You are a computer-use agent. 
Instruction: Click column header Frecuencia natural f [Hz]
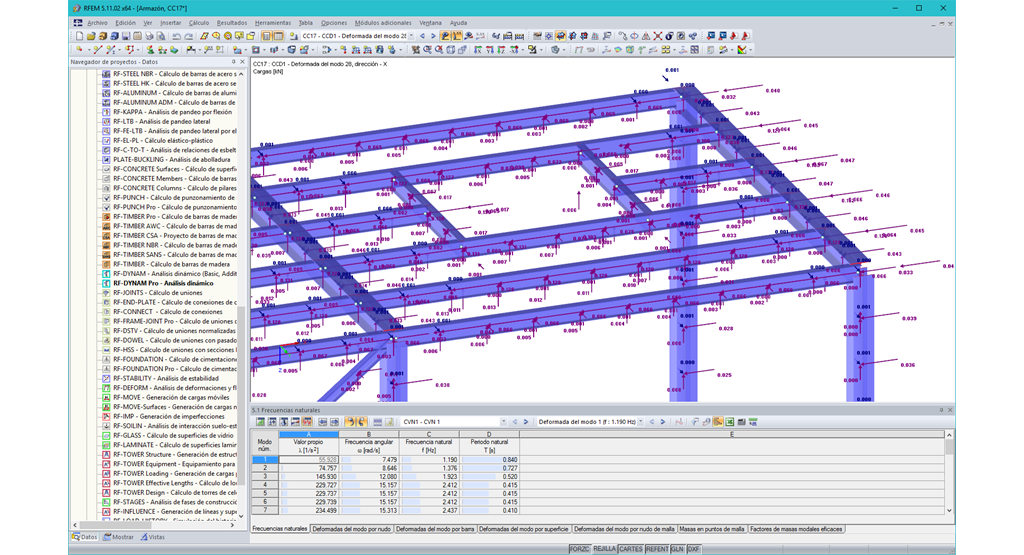point(429,446)
